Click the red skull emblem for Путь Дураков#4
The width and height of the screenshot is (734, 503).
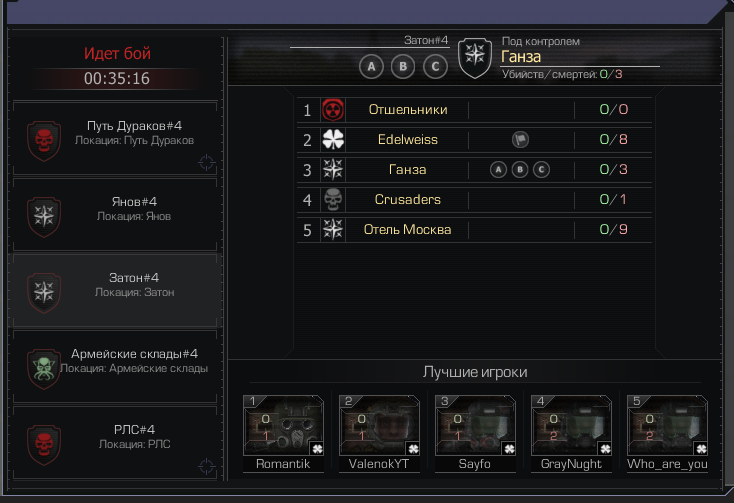click(x=44, y=140)
